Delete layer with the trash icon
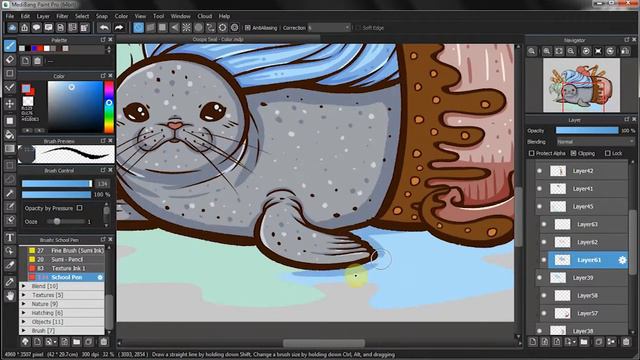The width and height of the screenshot is (640, 360). pyautogui.click(x=626, y=342)
